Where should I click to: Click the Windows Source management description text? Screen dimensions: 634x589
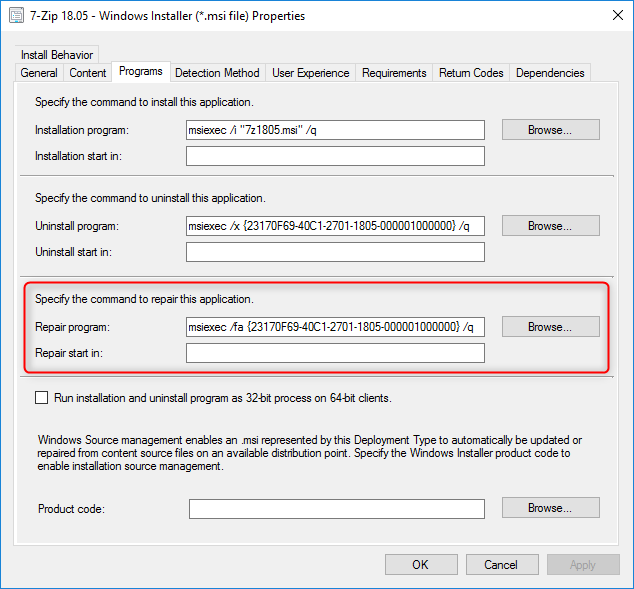(309, 453)
